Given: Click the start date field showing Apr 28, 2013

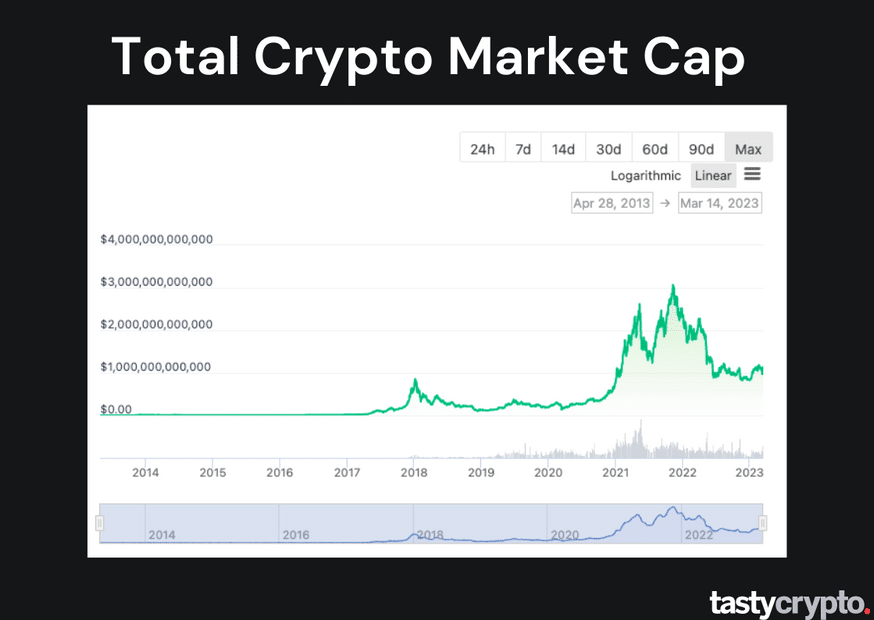Looking at the screenshot, I should 611,202.
